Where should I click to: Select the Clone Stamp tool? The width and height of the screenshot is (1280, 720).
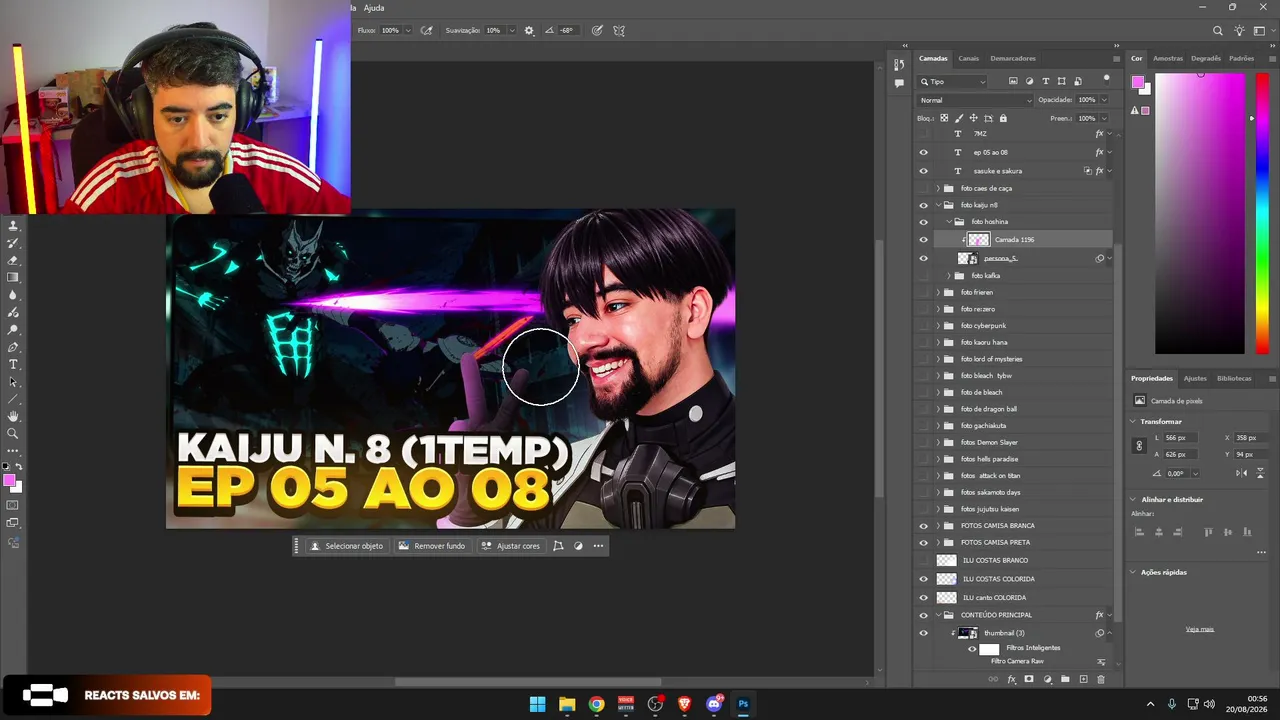(13, 226)
